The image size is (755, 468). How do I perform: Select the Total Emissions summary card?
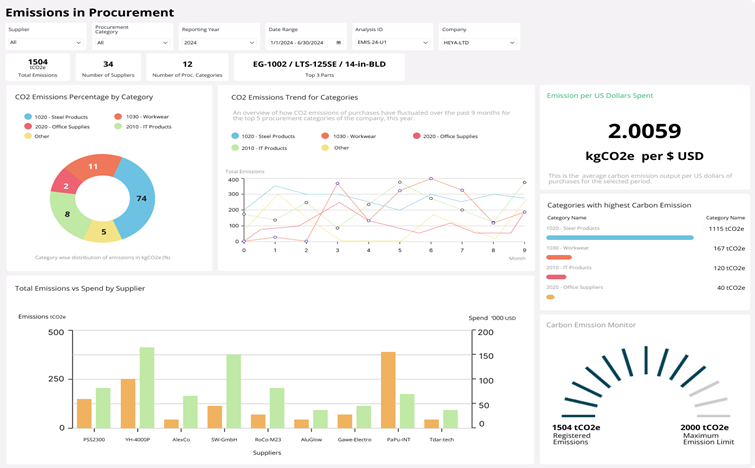(38, 67)
